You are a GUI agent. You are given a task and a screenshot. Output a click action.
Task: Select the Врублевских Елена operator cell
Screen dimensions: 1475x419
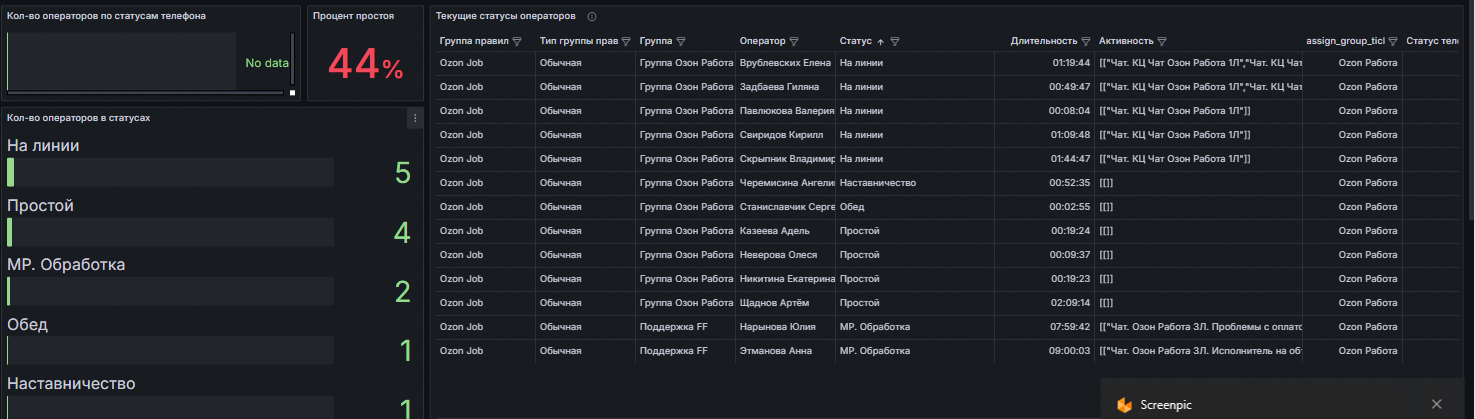(785, 63)
